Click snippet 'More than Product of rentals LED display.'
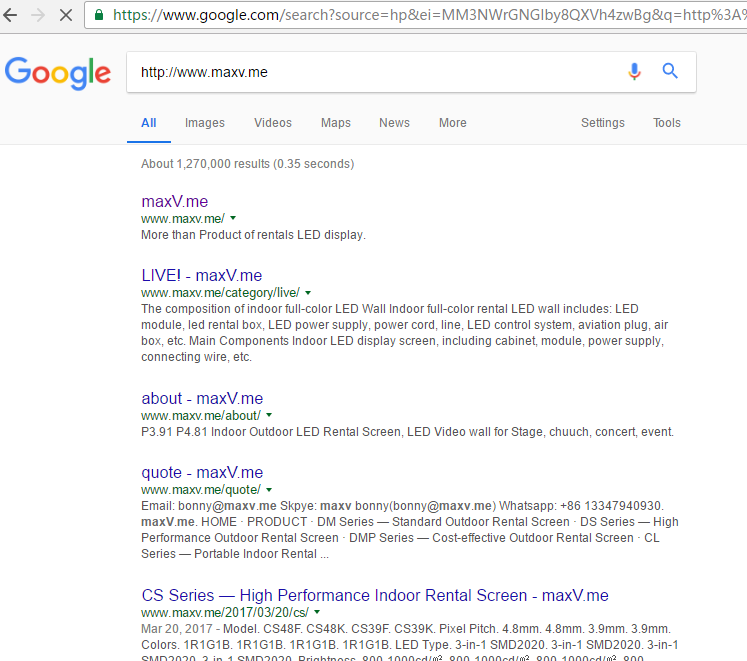747x661 pixels. tap(253, 235)
